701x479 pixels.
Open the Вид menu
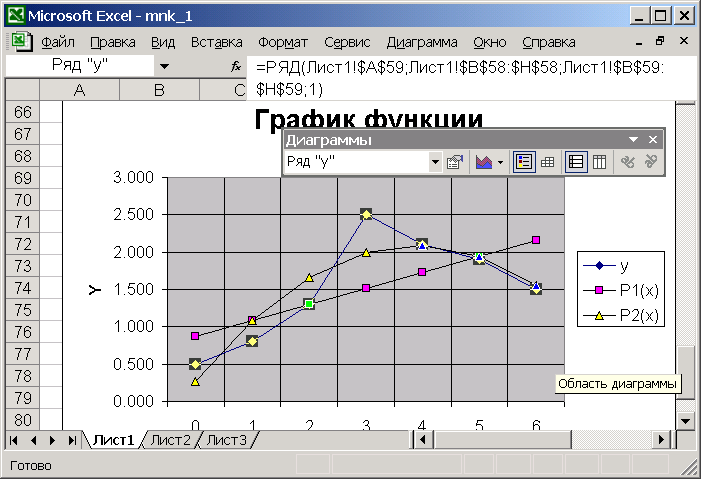coord(163,42)
